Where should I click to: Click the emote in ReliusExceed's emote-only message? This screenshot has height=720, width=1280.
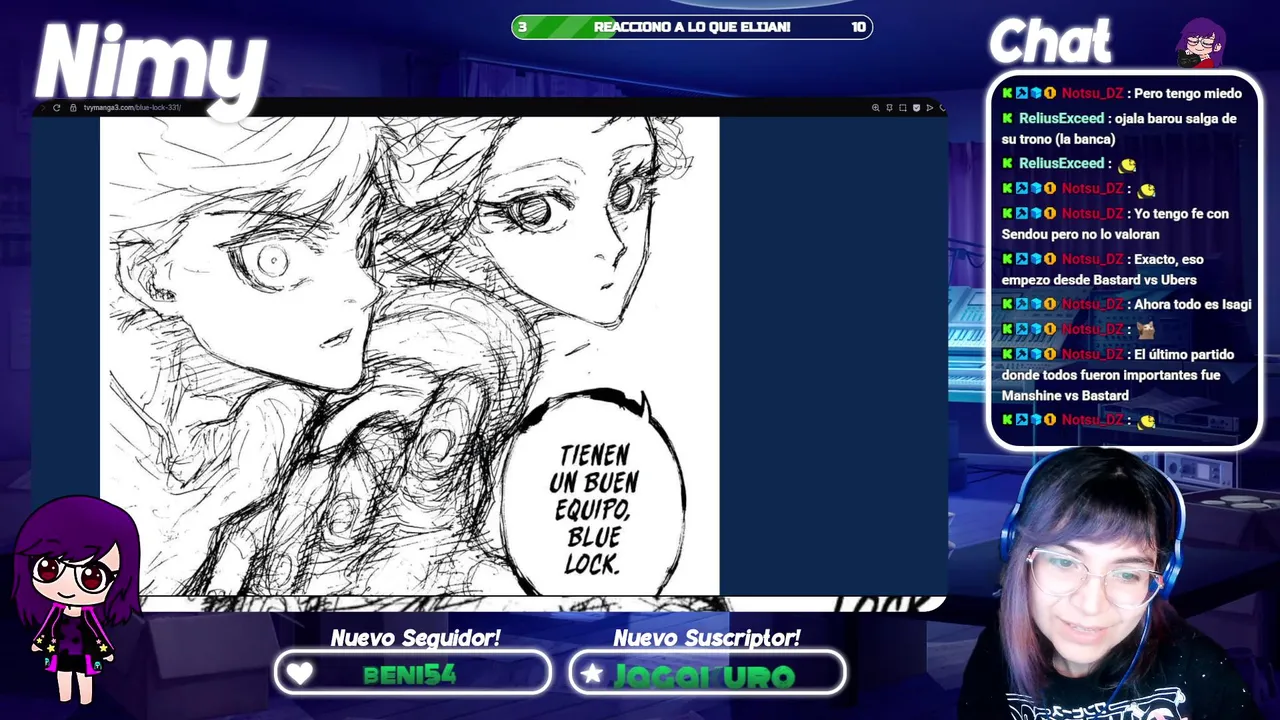tap(1127, 164)
